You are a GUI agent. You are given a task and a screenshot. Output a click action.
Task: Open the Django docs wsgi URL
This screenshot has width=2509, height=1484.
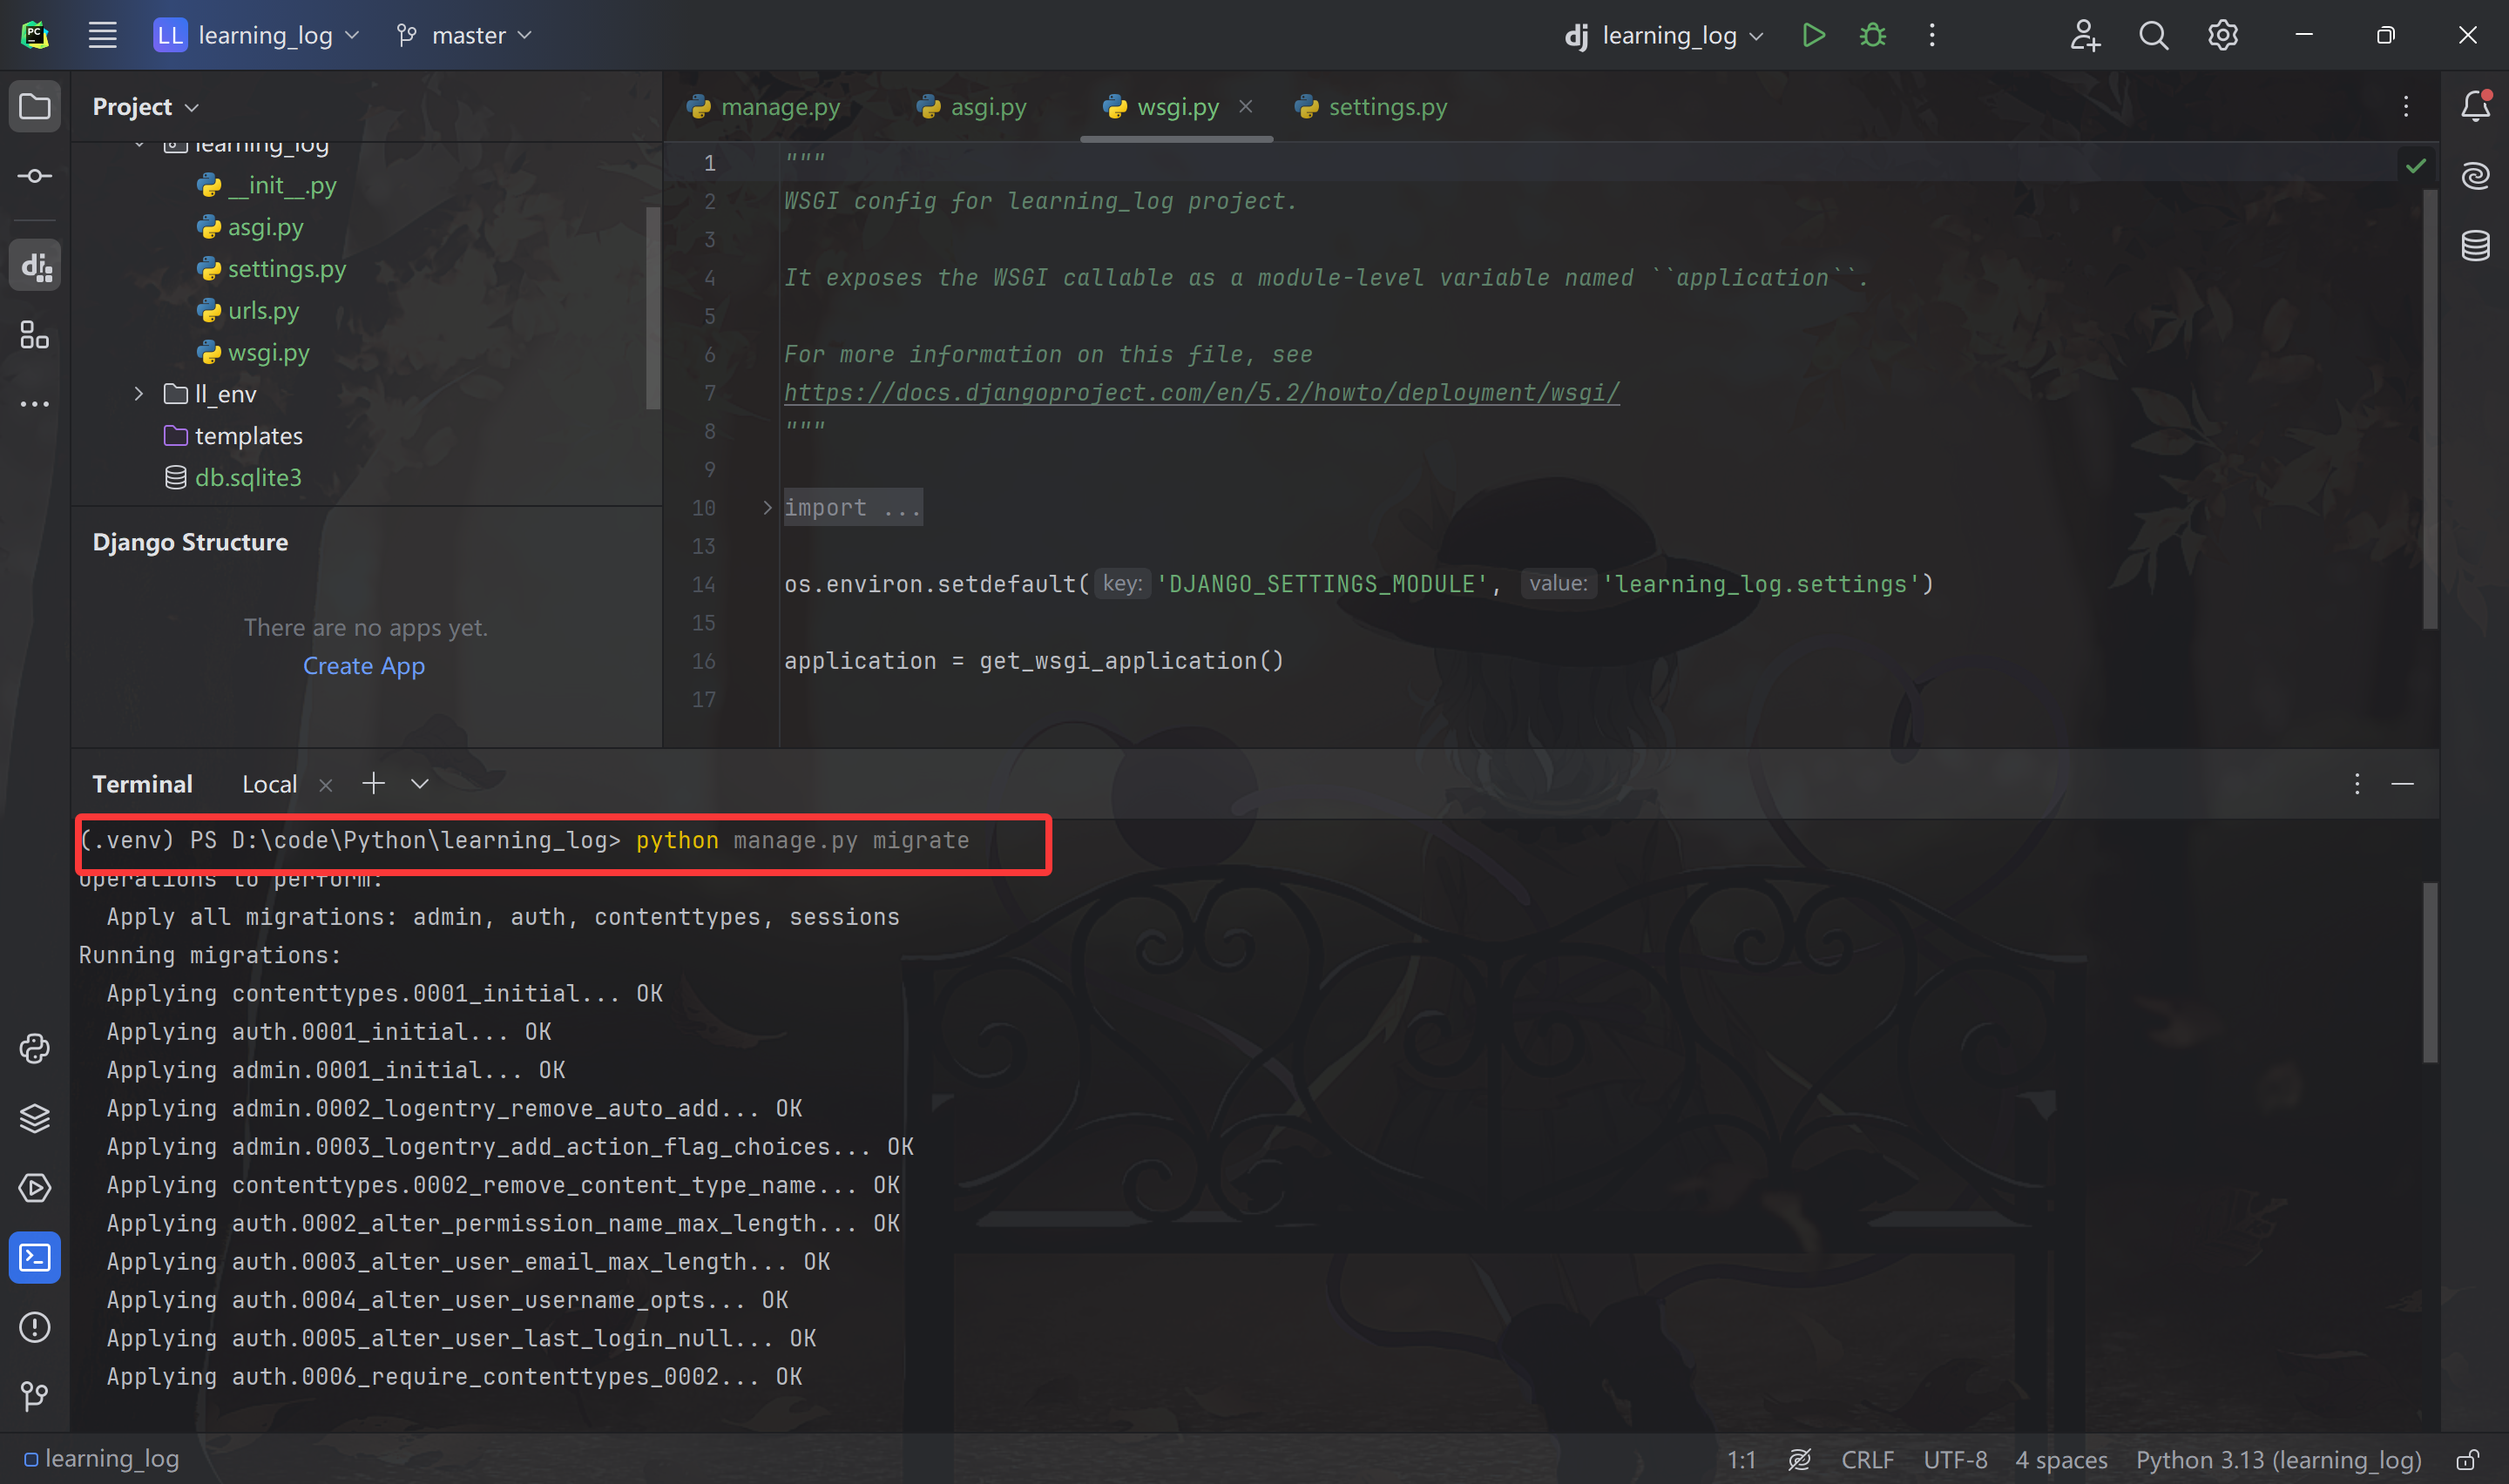pos(1201,393)
